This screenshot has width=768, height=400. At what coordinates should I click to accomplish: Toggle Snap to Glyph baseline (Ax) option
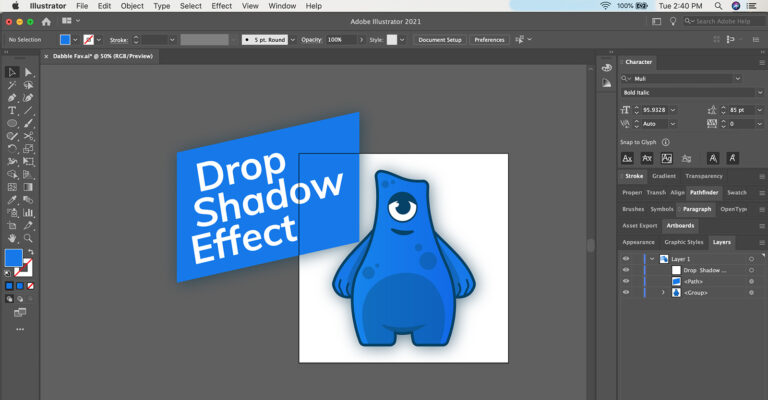tap(627, 158)
